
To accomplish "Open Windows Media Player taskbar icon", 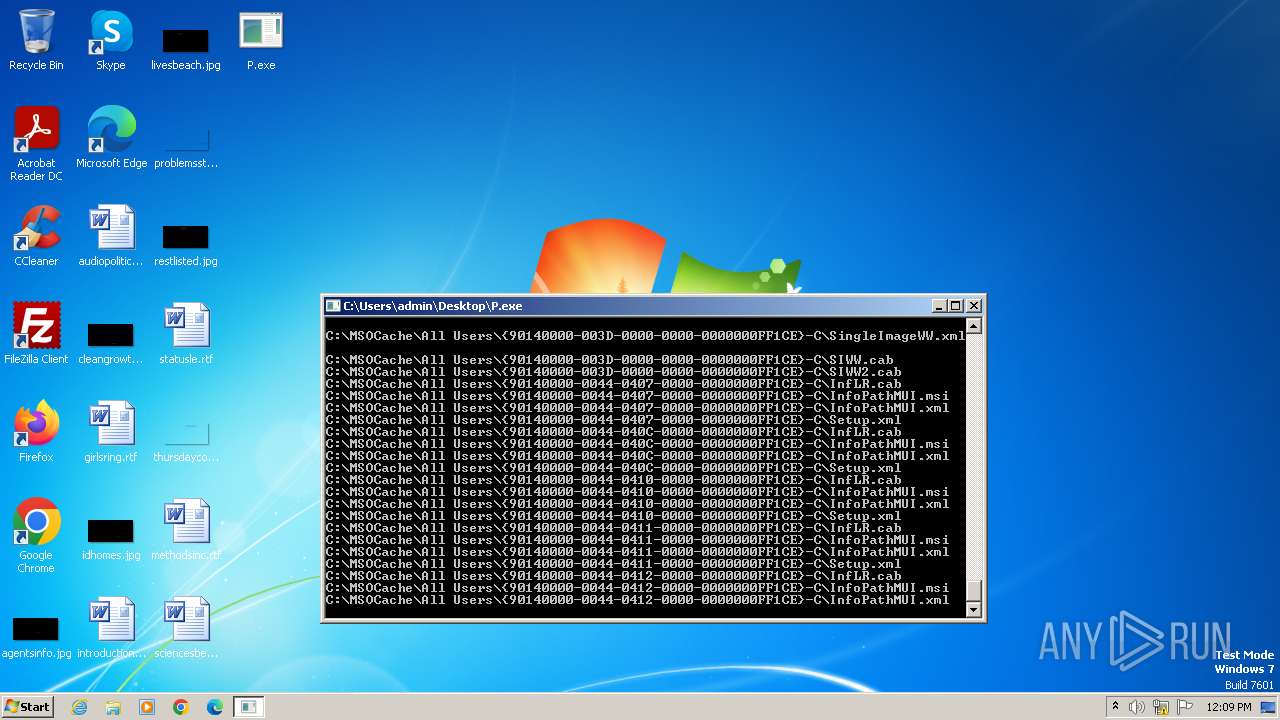I will [x=147, y=707].
